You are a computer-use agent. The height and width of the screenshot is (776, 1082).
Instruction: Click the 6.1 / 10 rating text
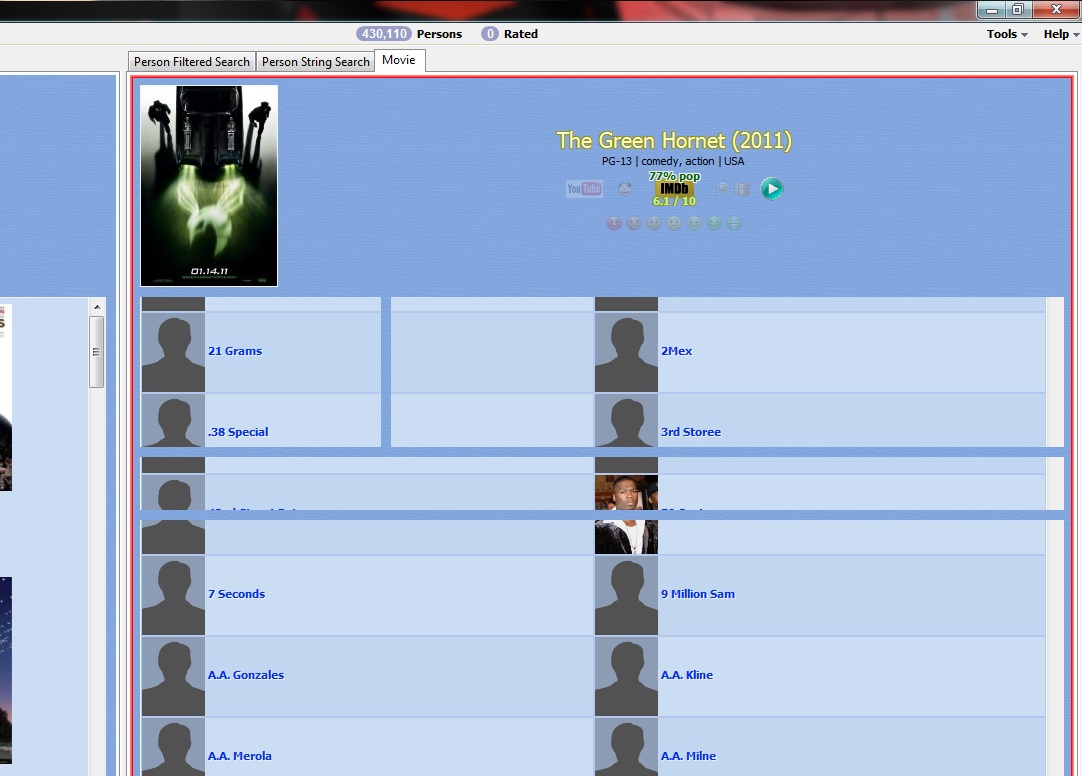coord(674,201)
